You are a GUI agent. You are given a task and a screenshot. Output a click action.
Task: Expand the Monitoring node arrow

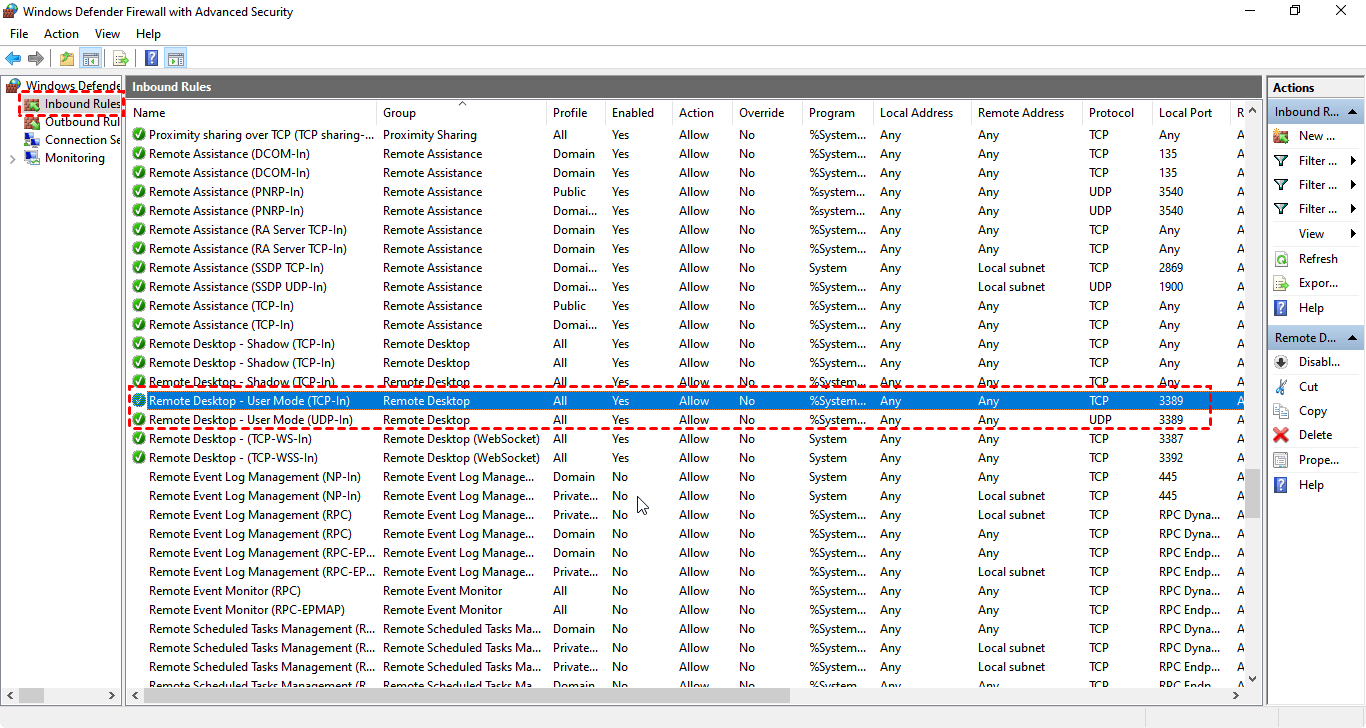[12, 158]
